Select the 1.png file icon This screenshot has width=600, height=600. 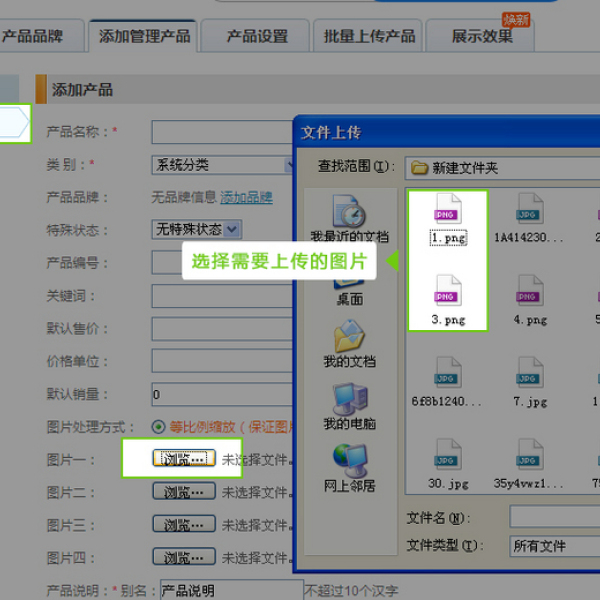coord(448,209)
